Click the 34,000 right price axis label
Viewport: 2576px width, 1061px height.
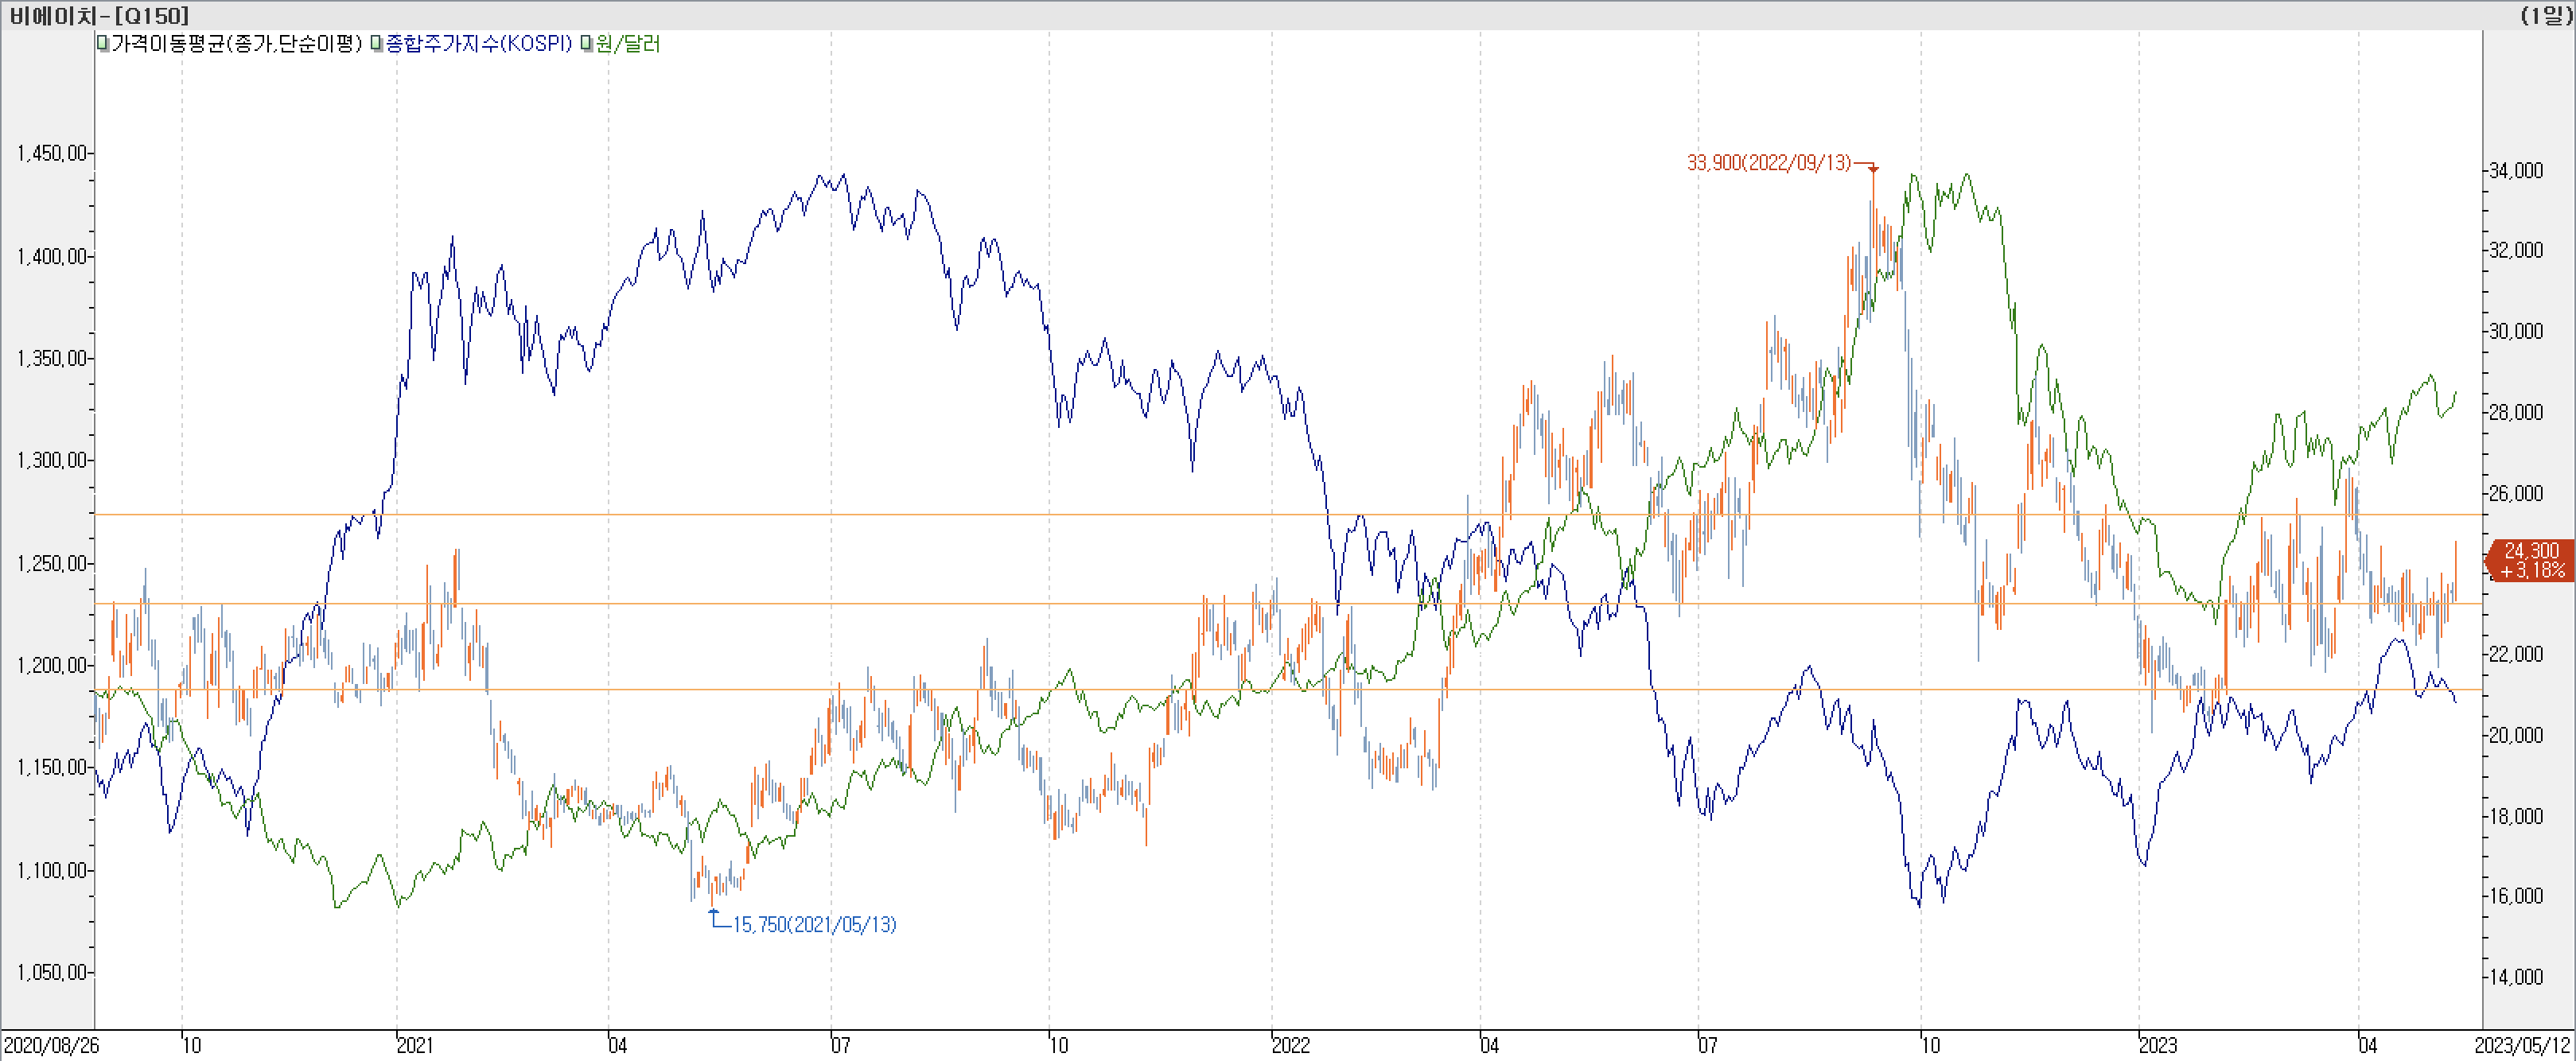click(x=2515, y=171)
